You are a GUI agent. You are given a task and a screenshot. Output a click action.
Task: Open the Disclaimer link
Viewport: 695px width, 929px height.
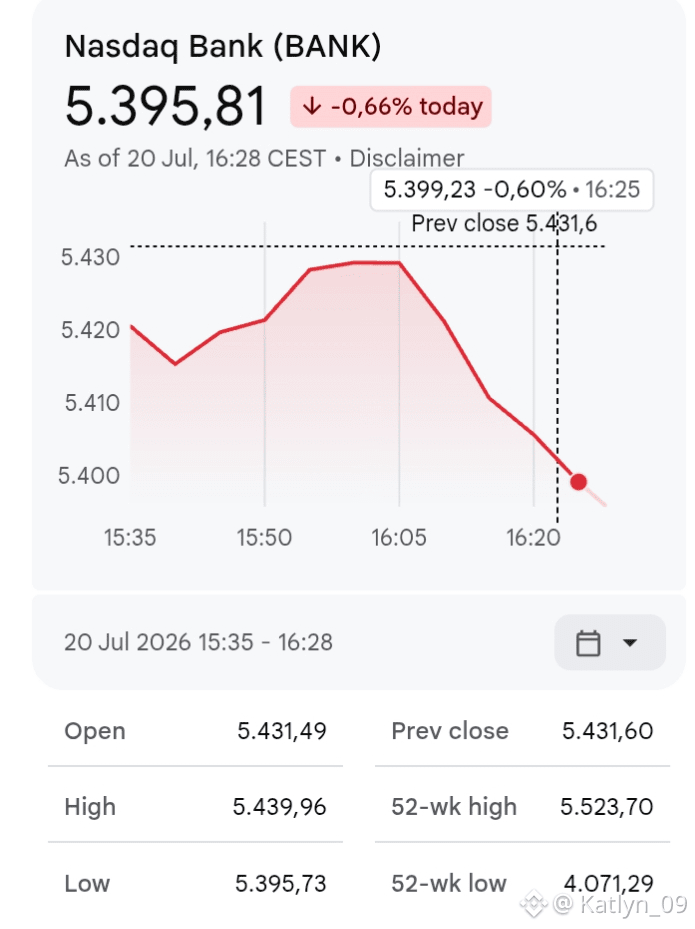pyautogui.click(x=406, y=158)
